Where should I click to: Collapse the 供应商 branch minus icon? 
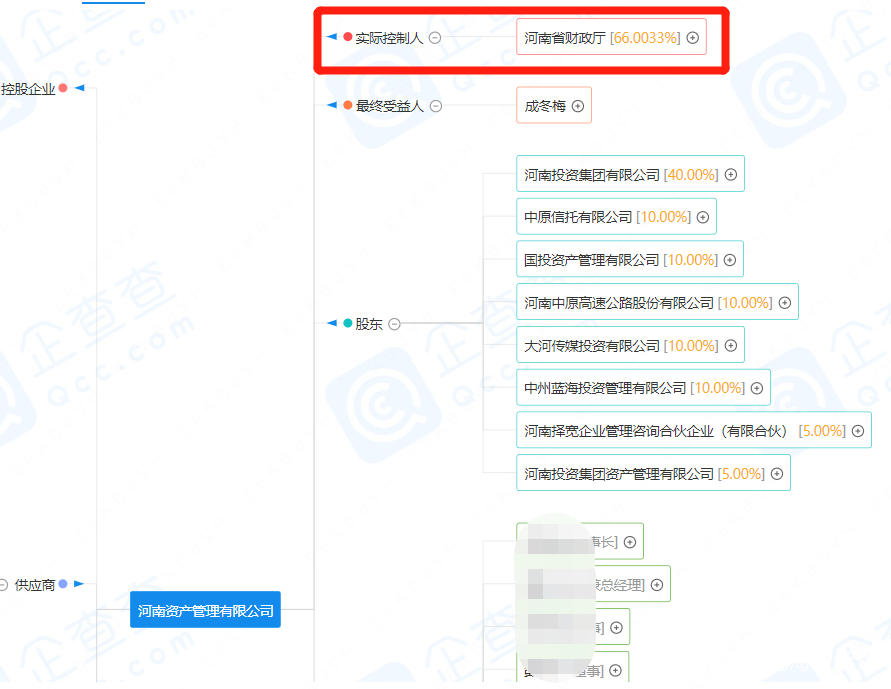point(3,585)
